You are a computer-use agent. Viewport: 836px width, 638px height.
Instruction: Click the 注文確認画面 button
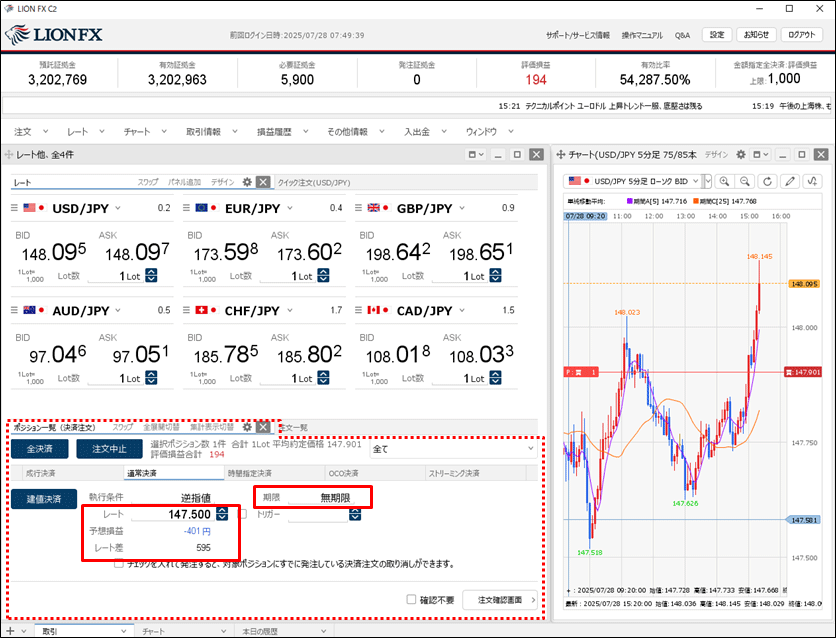coord(500,600)
